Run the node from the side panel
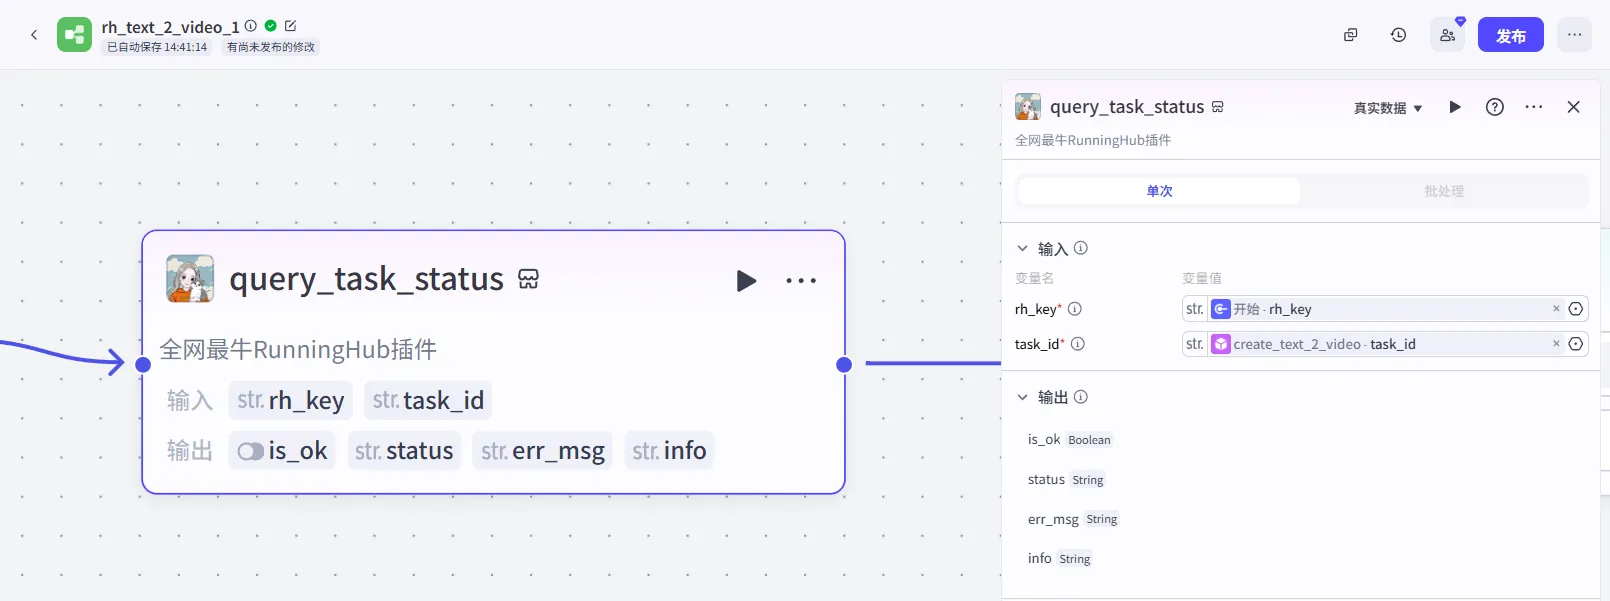 coord(1455,107)
